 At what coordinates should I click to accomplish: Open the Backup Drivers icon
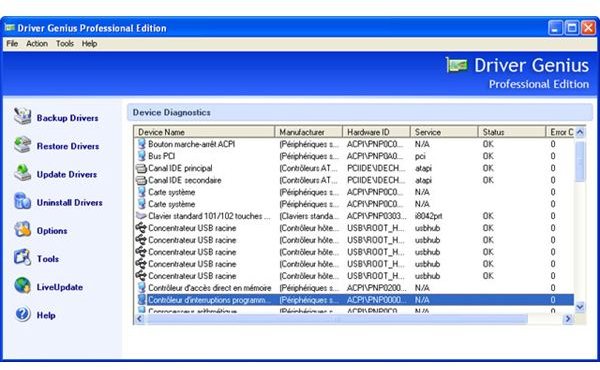click(x=23, y=116)
